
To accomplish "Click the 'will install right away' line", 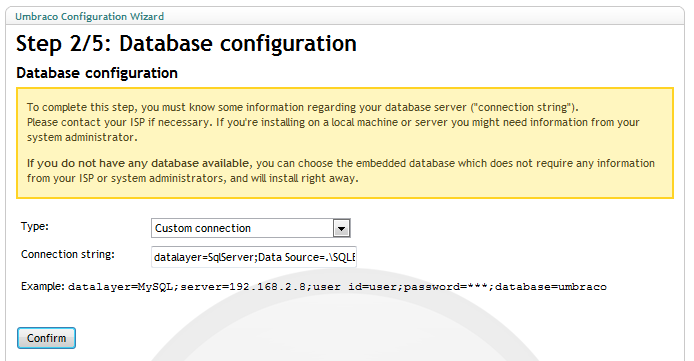I will click(193, 178).
